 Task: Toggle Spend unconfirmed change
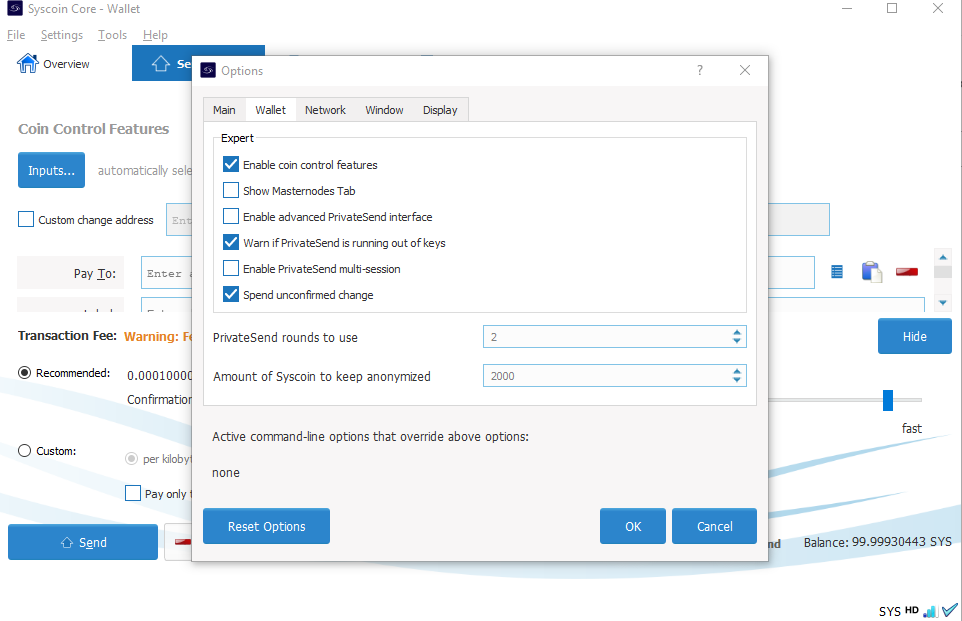pyautogui.click(x=231, y=295)
